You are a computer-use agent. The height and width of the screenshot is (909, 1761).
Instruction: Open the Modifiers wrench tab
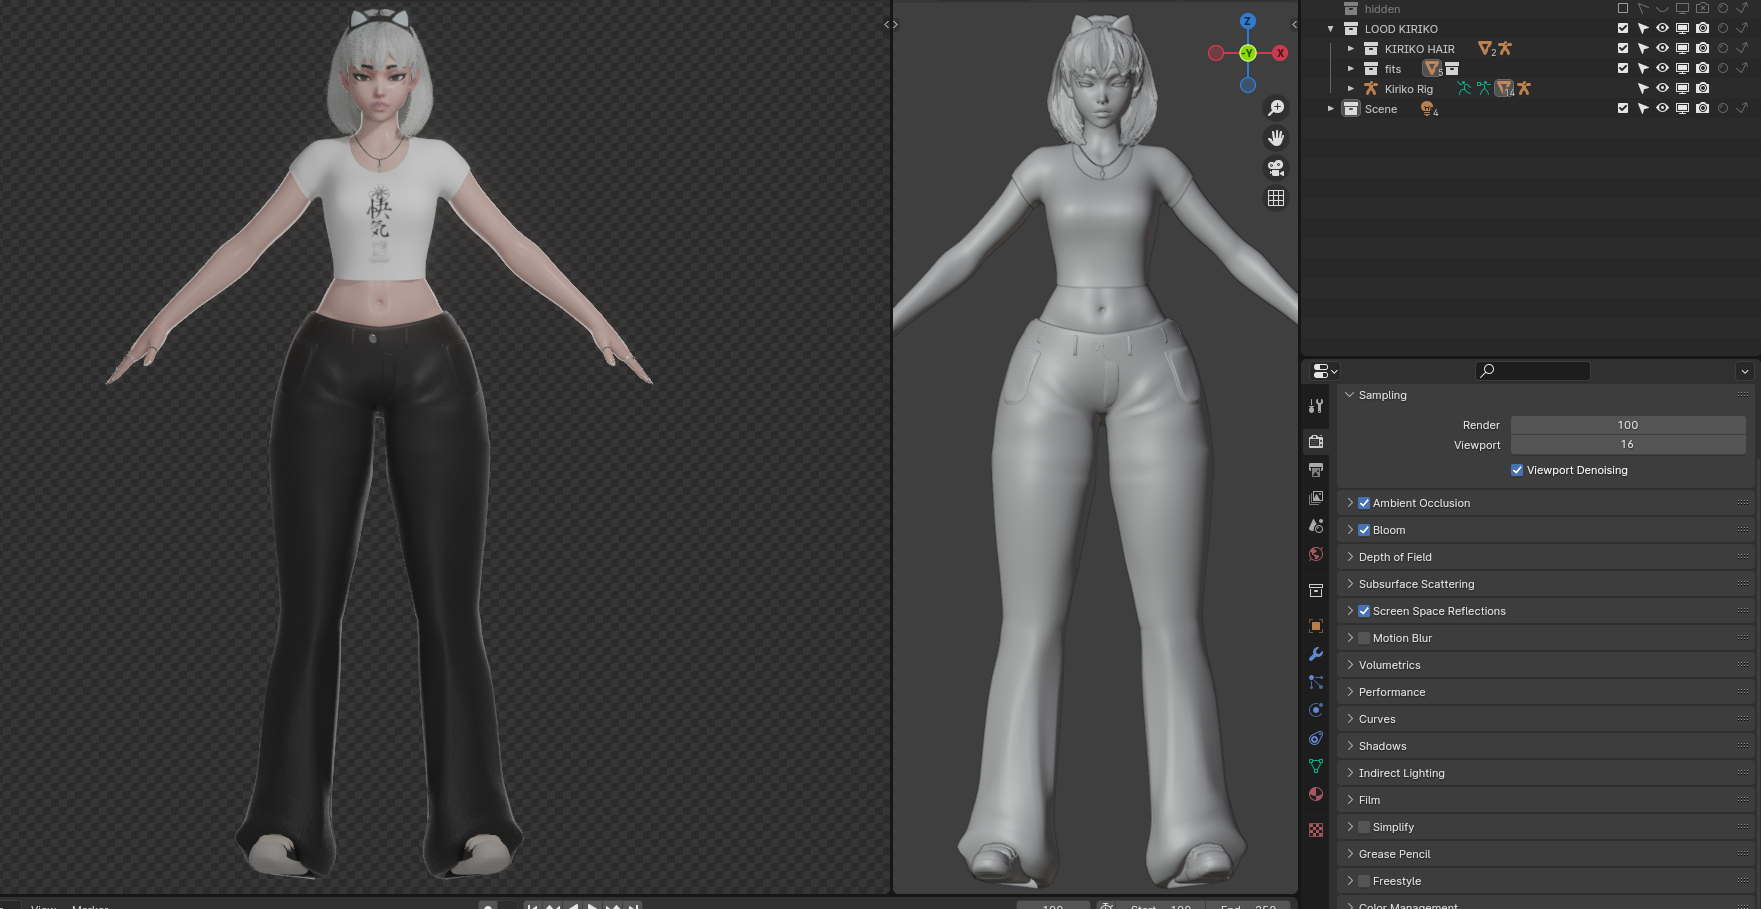click(x=1316, y=654)
